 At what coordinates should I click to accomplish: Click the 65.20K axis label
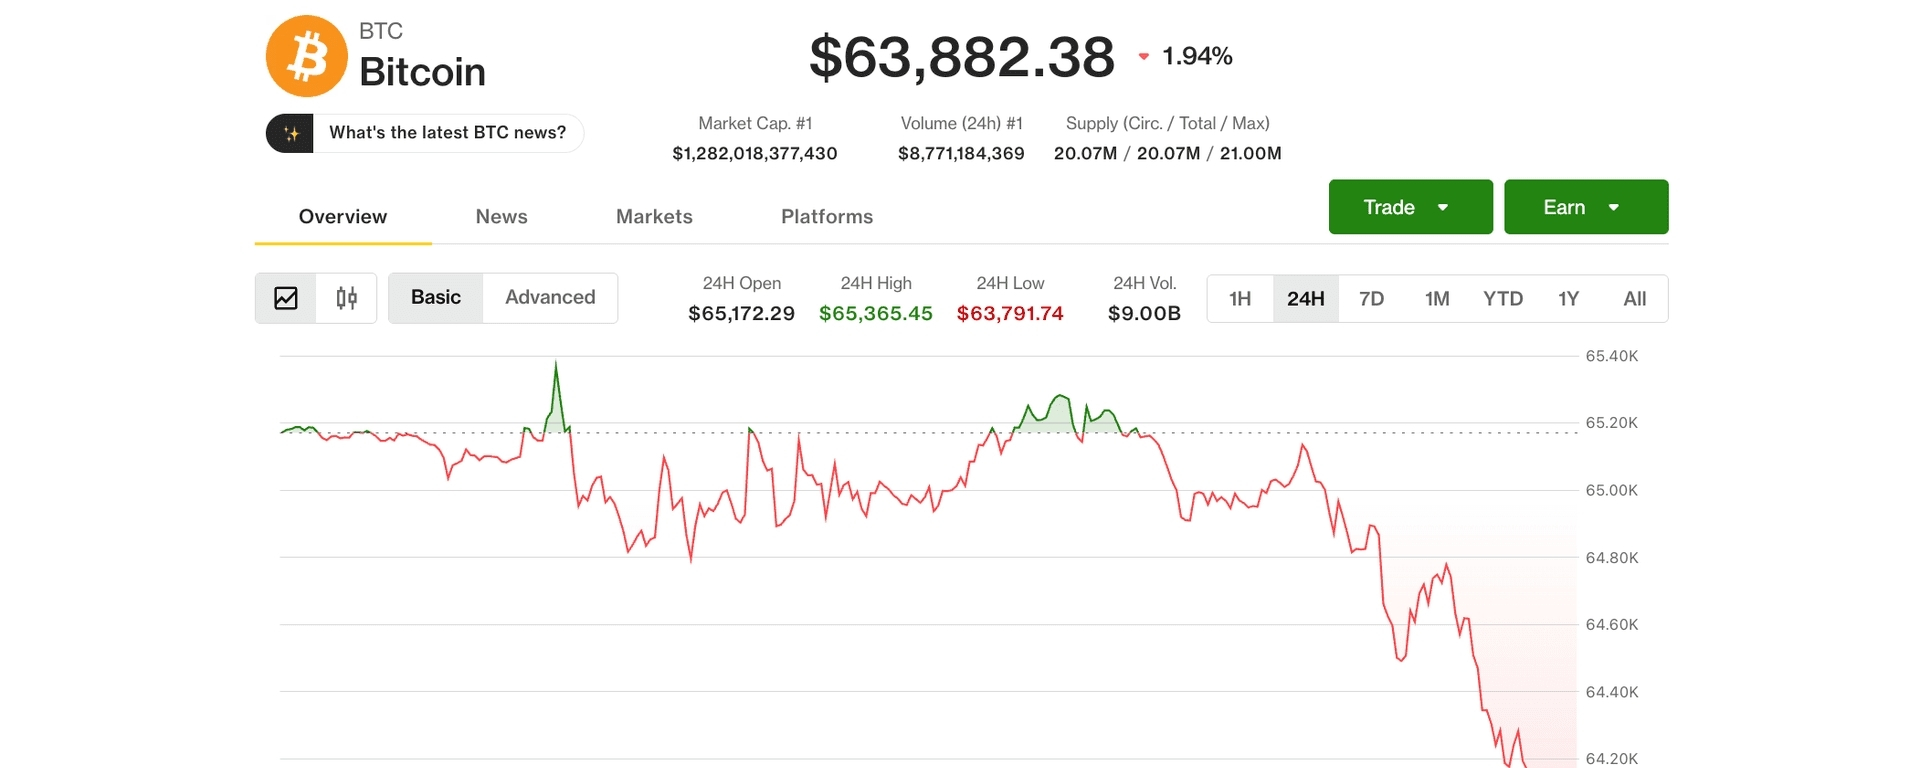tap(1612, 423)
